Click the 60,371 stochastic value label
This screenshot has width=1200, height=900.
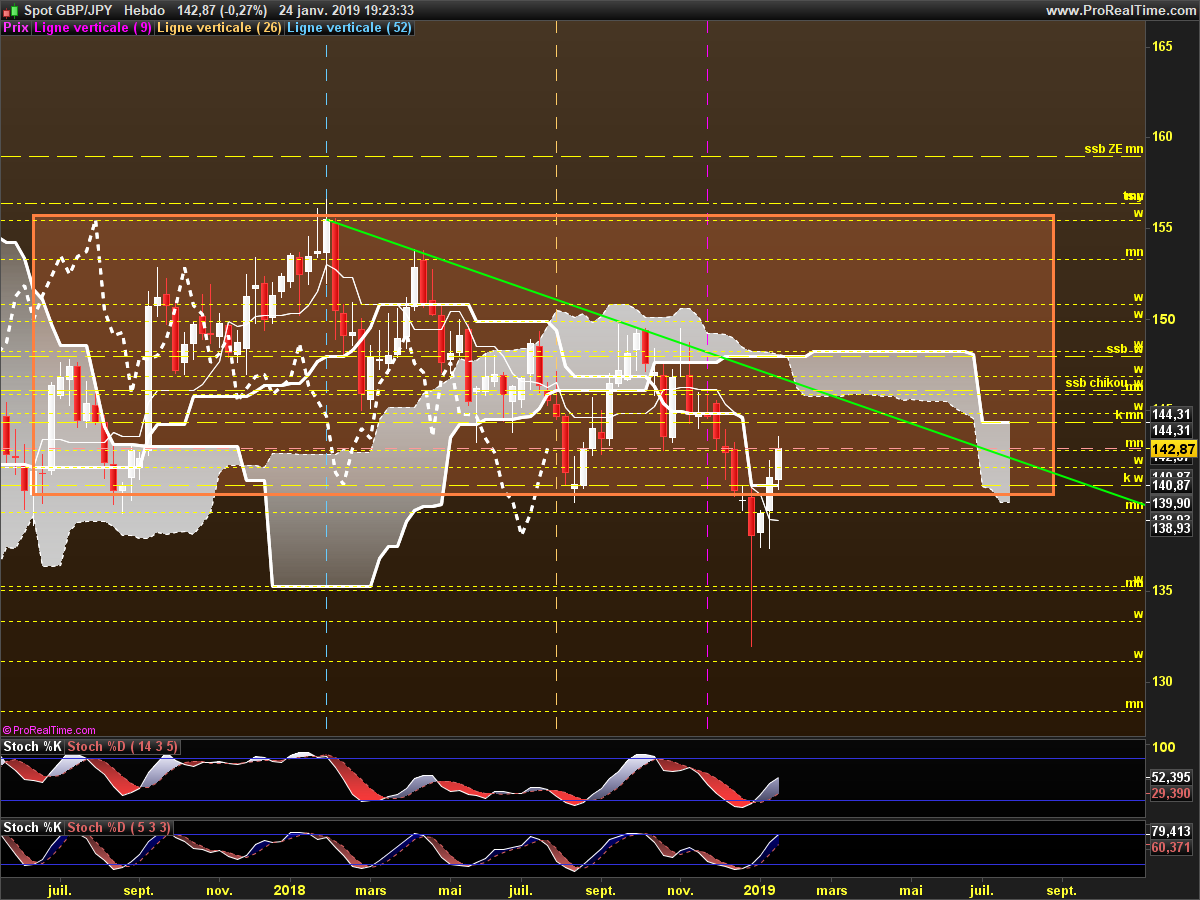pos(1171,847)
